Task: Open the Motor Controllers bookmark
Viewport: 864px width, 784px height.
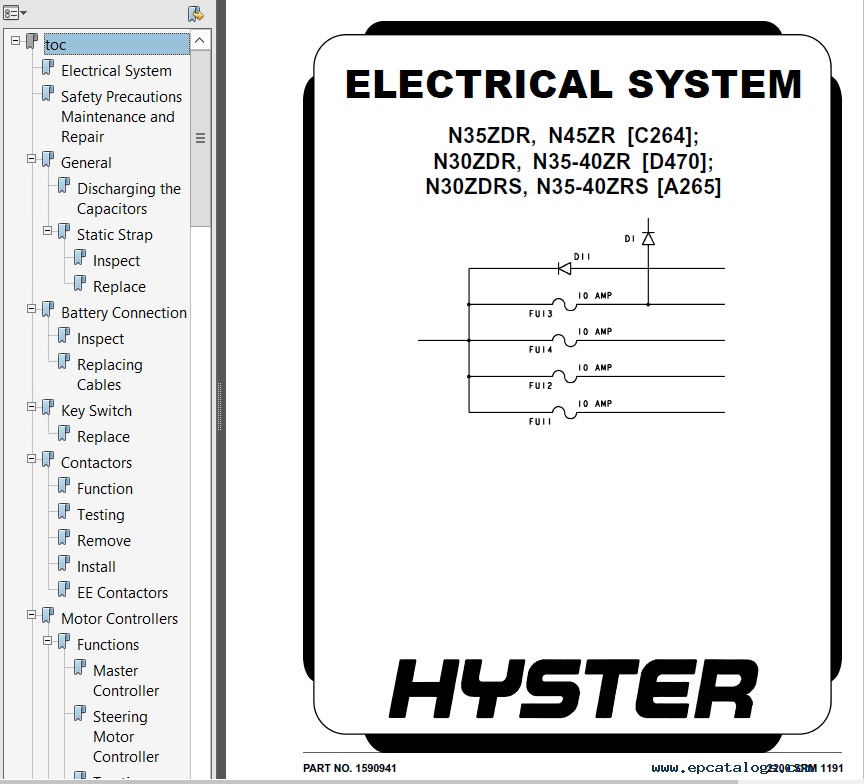Action: 120,619
